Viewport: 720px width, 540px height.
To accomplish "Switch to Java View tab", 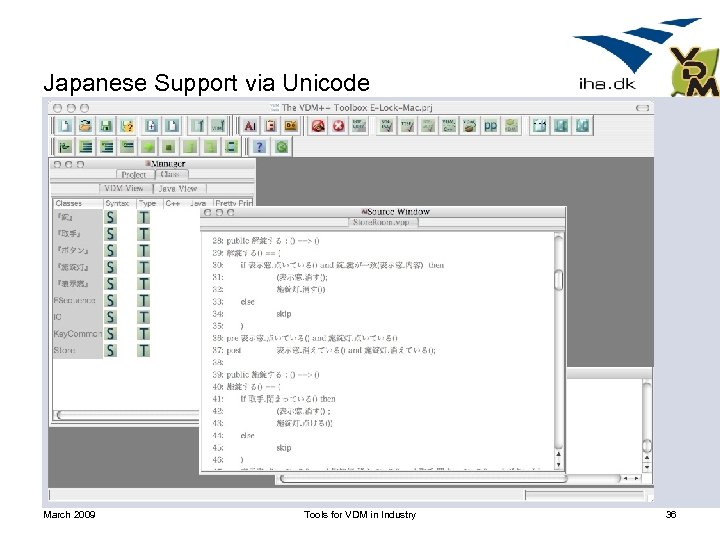I will (x=178, y=188).
